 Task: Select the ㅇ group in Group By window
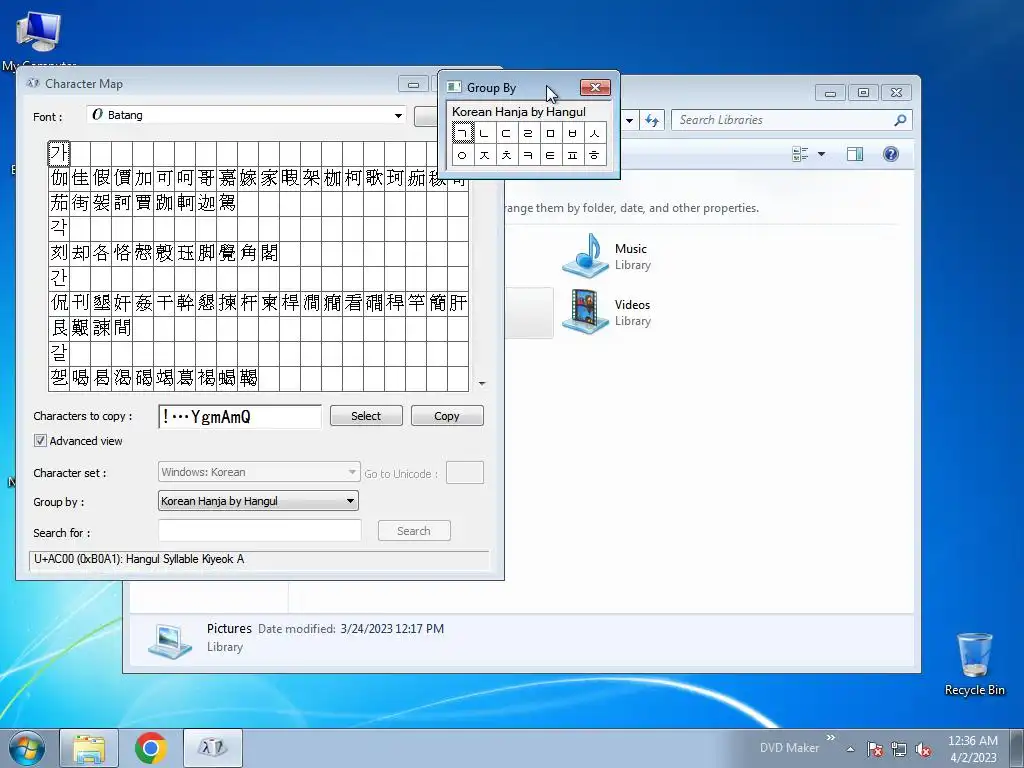click(x=462, y=155)
